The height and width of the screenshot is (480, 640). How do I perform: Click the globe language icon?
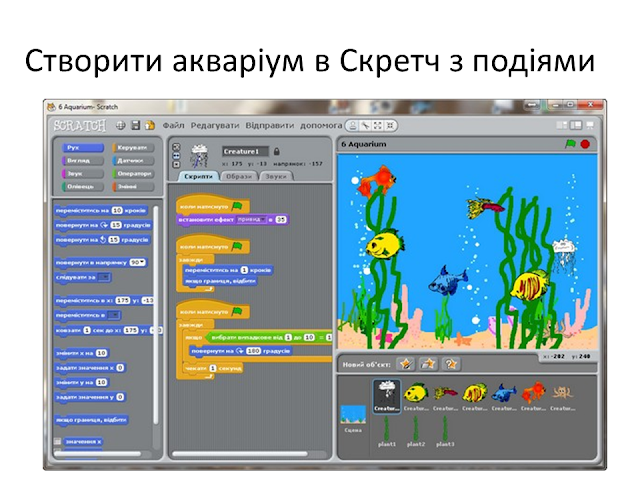[x=120, y=125]
